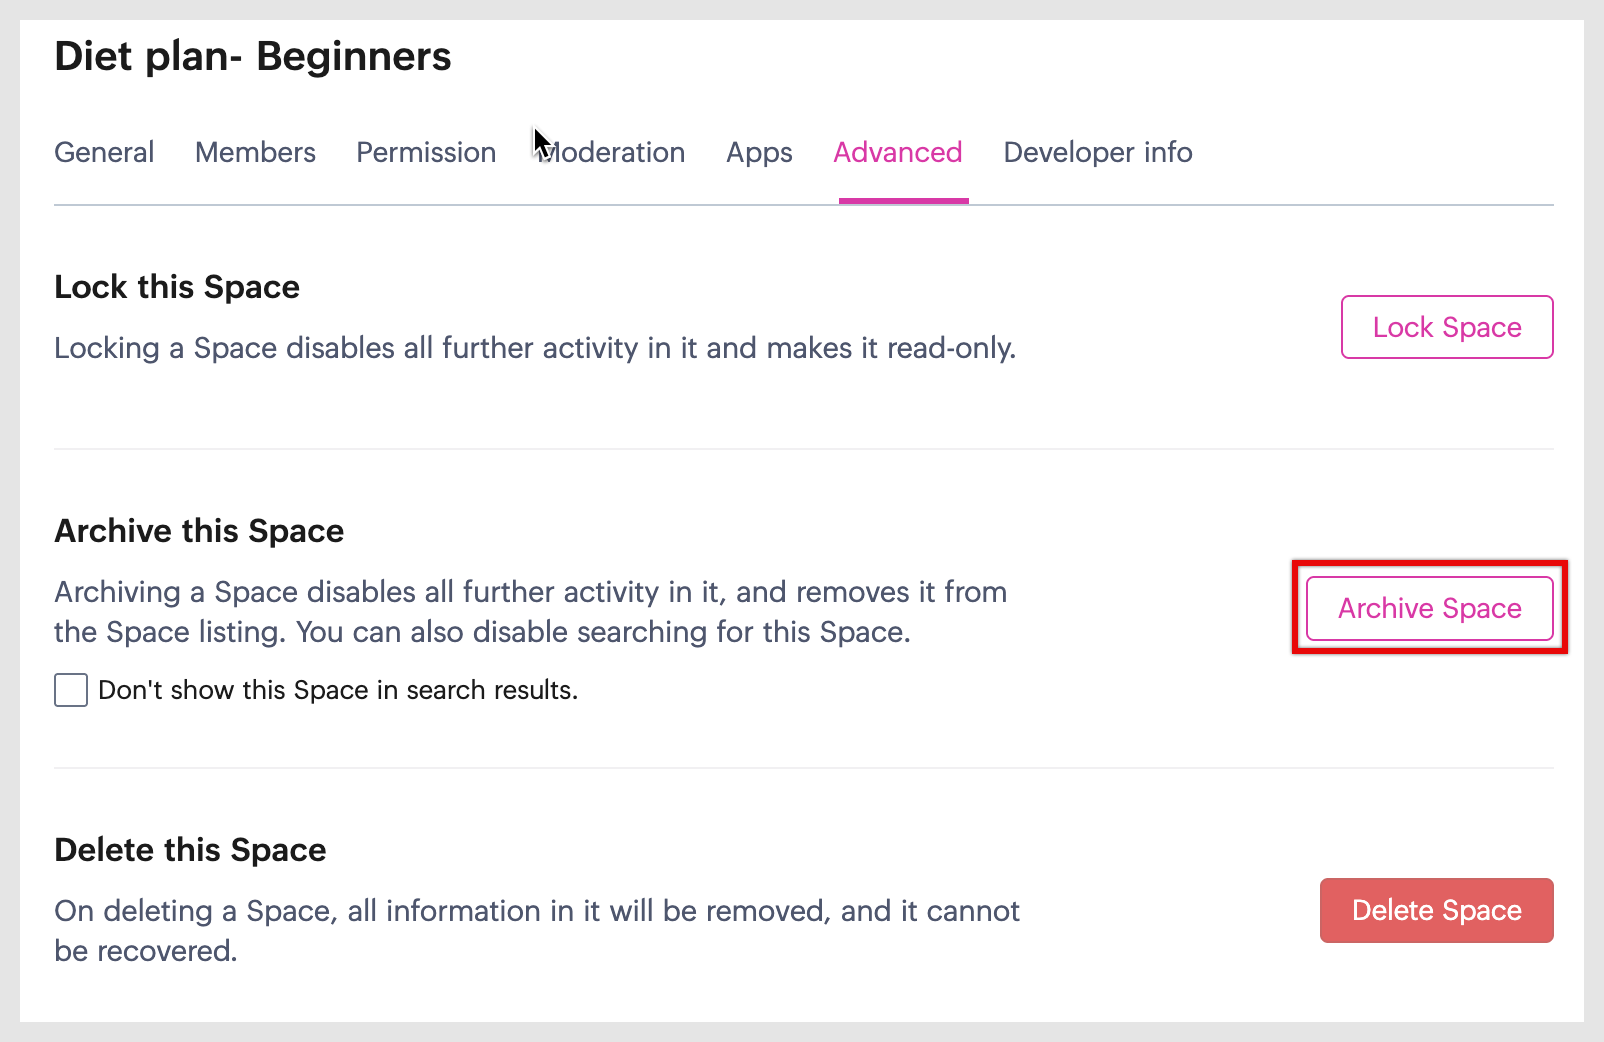
Task: Click the "Lock this Space" heading
Action: [x=177, y=287]
